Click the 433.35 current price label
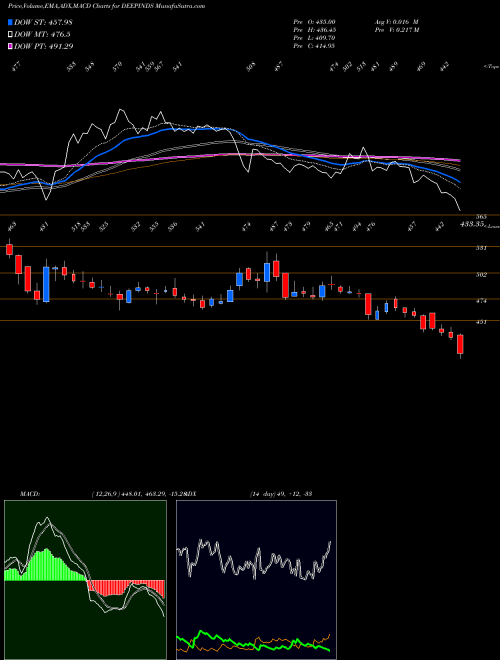500x660 pixels. click(471, 225)
